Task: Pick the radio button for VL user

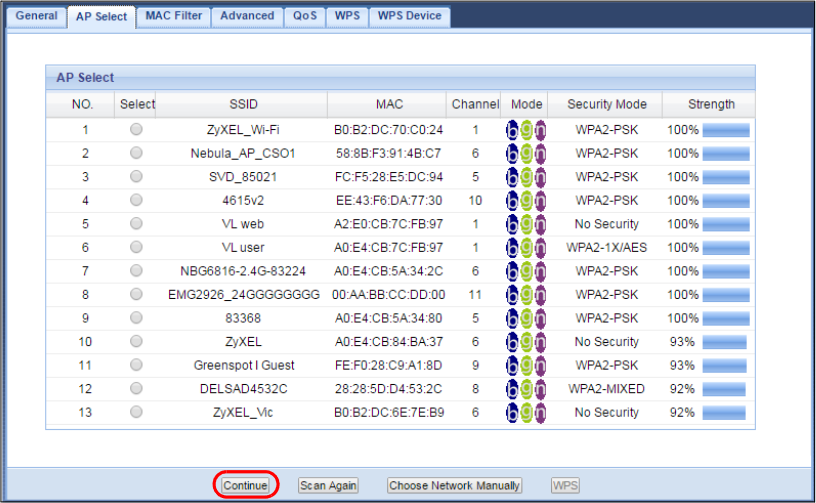Action: pyautogui.click(x=136, y=247)
